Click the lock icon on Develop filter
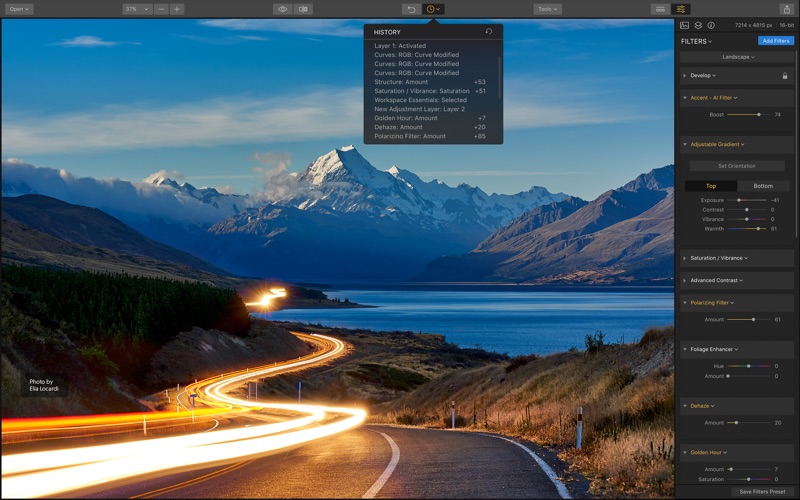Image resolution: width=800 pixels, height=500 pixels. (x=784, y=75)
